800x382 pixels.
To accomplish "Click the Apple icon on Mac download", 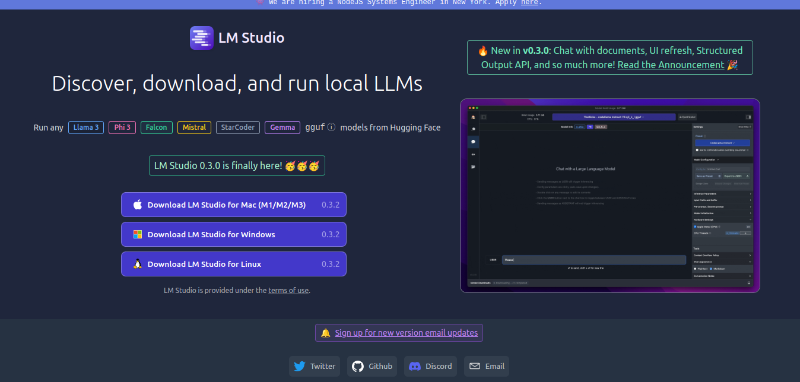I will point(137,205).
